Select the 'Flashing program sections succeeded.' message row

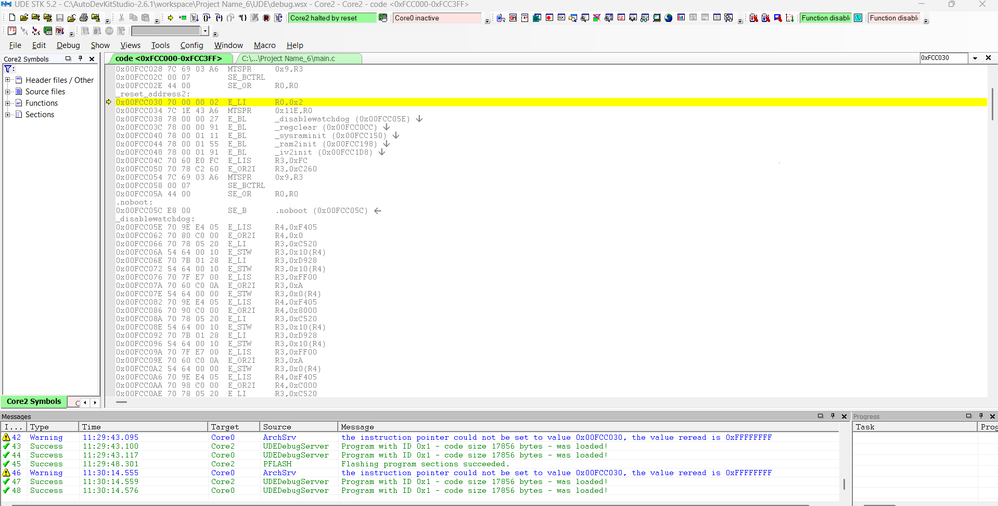[420, 464]
